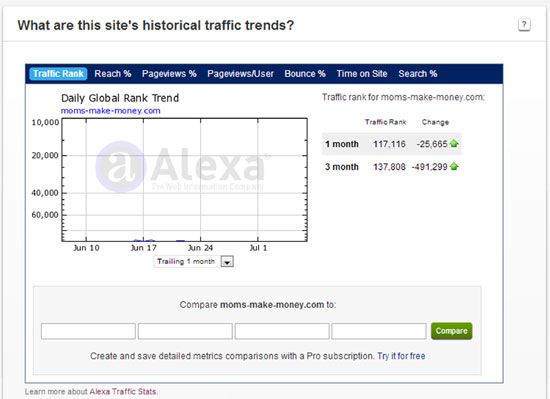Focus the fourth compare site input field
550x399 pixels.
(379, 331)
